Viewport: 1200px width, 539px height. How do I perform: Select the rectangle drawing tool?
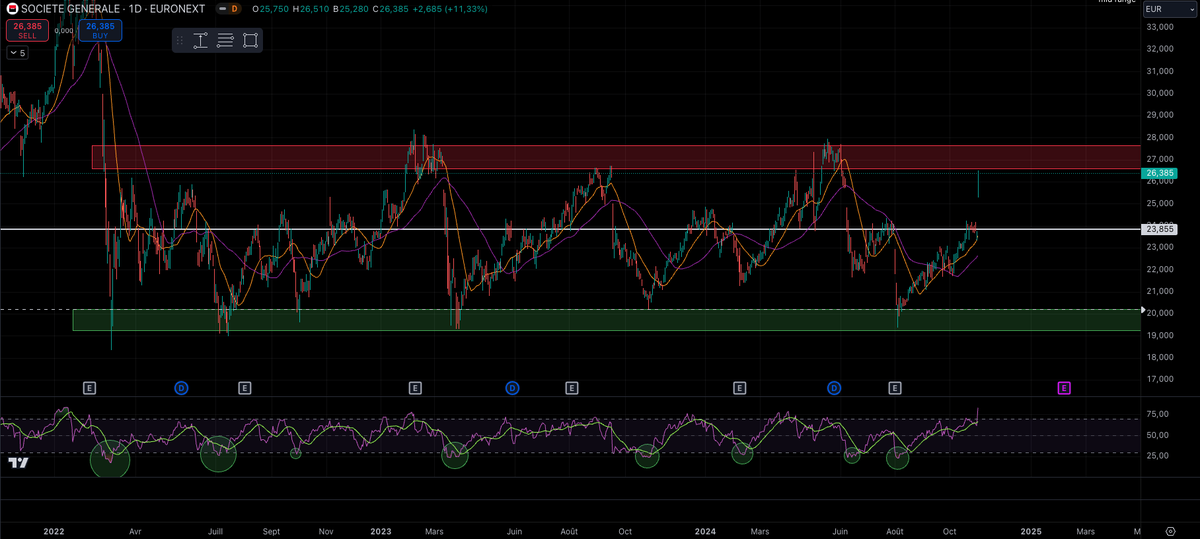pyautogui.click(x=250, y=40)
